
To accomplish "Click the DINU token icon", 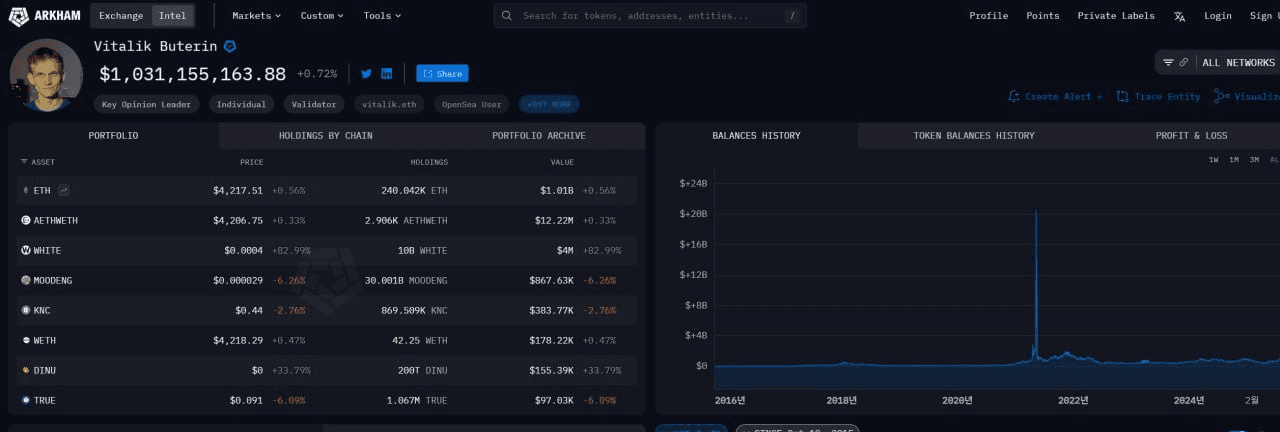I will tap(26, 370).
